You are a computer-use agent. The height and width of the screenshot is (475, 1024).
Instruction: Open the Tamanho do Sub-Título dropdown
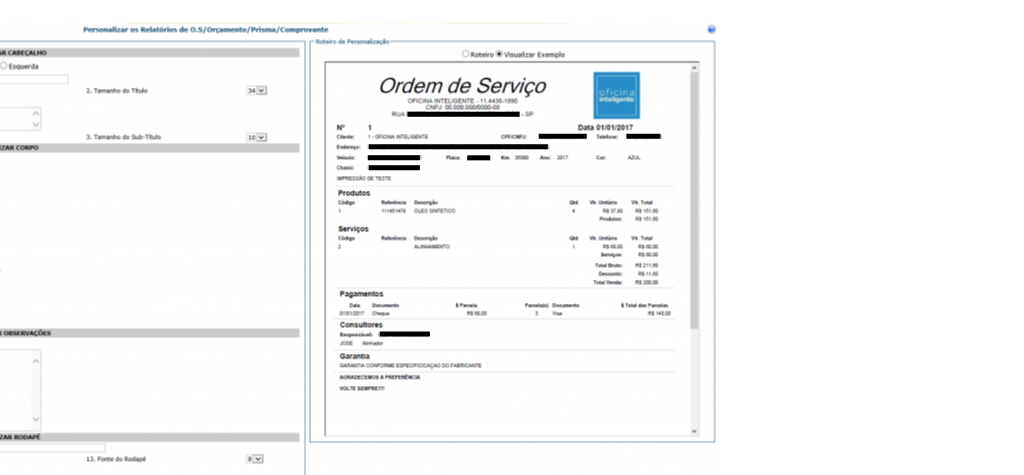[x=256, y=137]
